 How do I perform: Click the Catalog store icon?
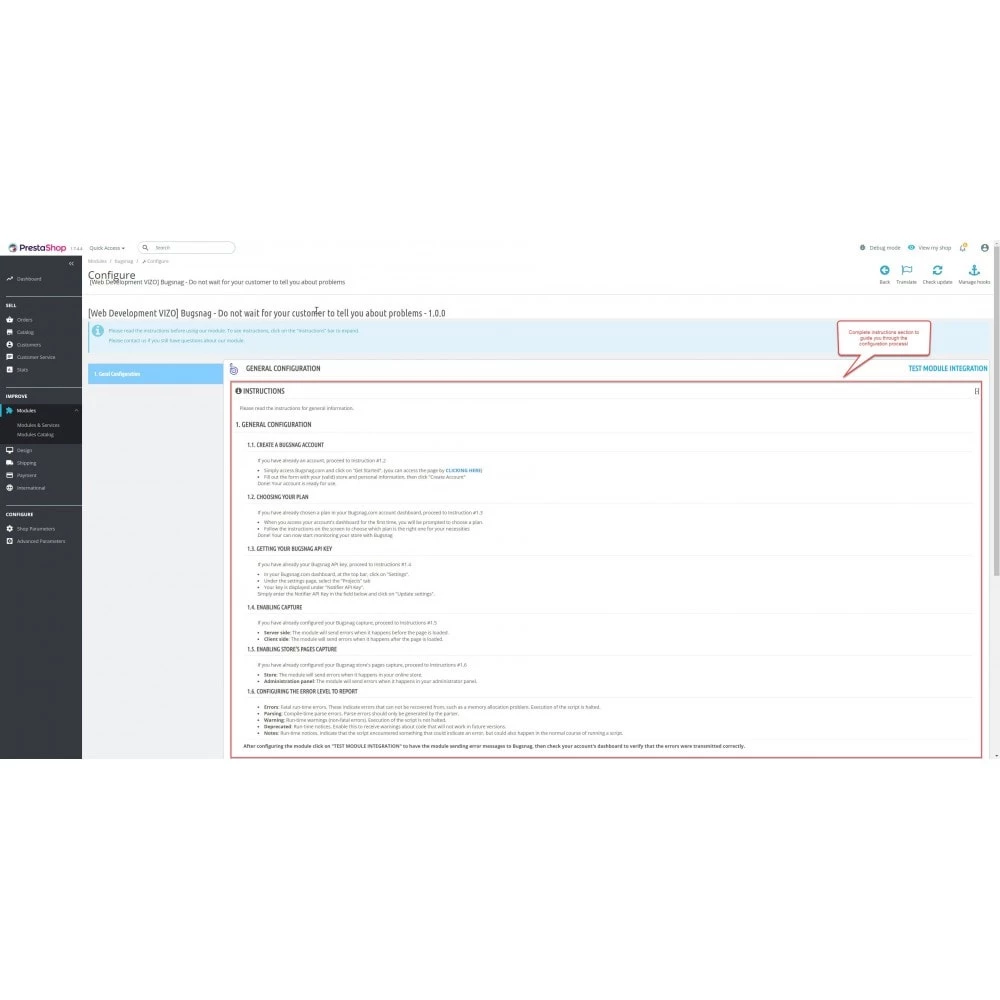tap(10, 332)
